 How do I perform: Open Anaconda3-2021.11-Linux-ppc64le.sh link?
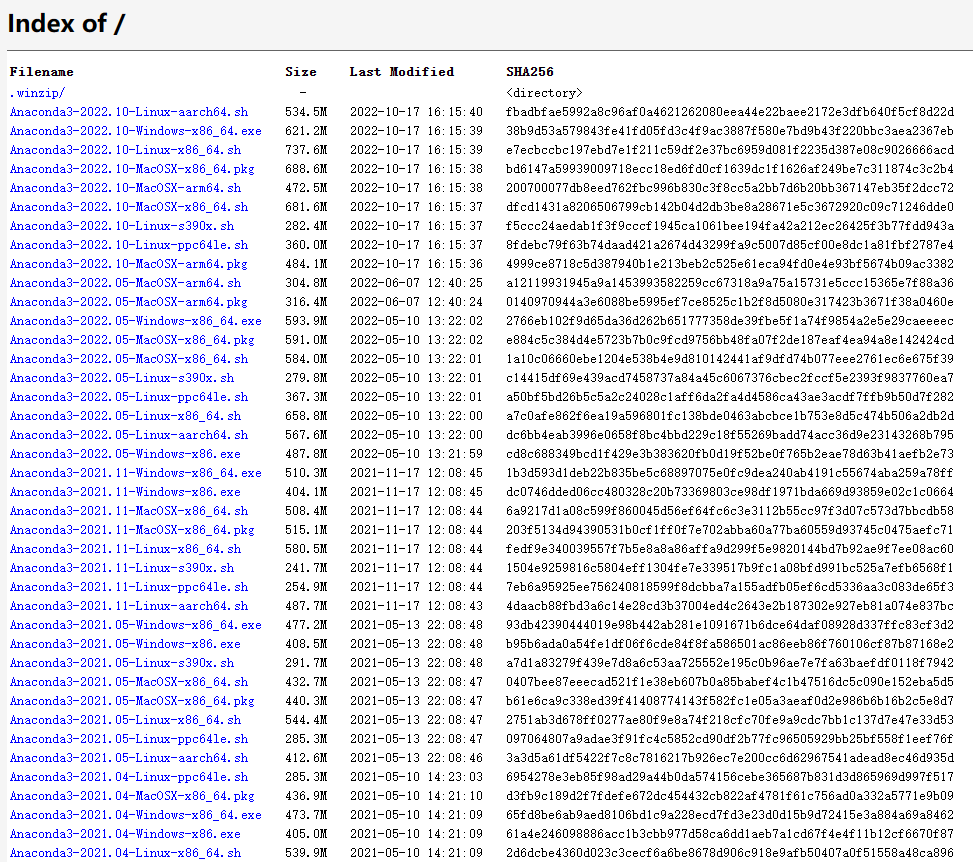(128, 587)
